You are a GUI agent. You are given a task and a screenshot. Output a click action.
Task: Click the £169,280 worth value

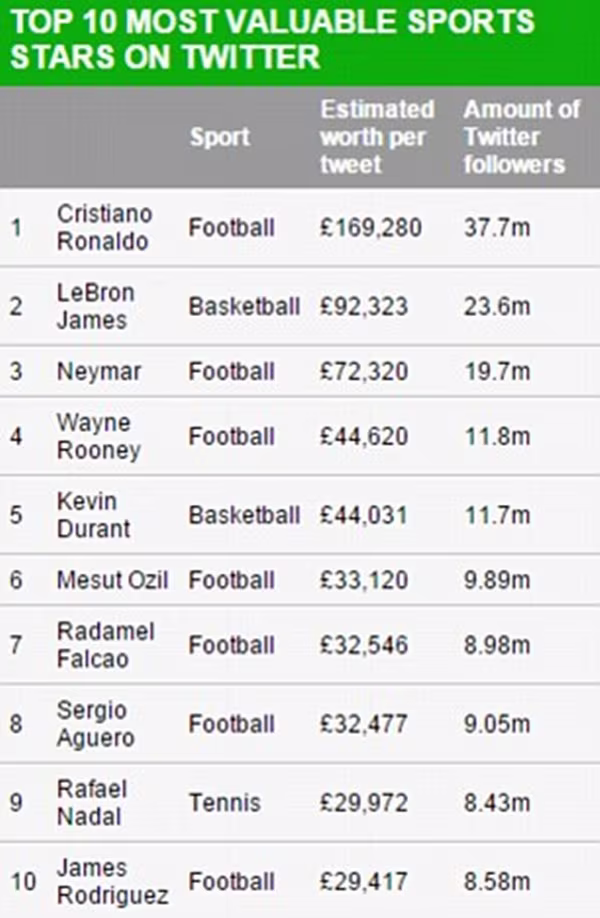point(371,228)
